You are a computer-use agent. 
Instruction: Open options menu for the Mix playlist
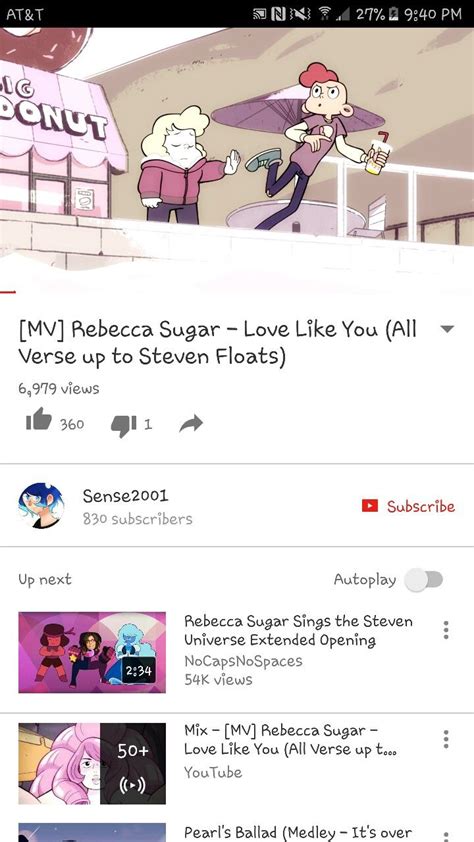446,739
